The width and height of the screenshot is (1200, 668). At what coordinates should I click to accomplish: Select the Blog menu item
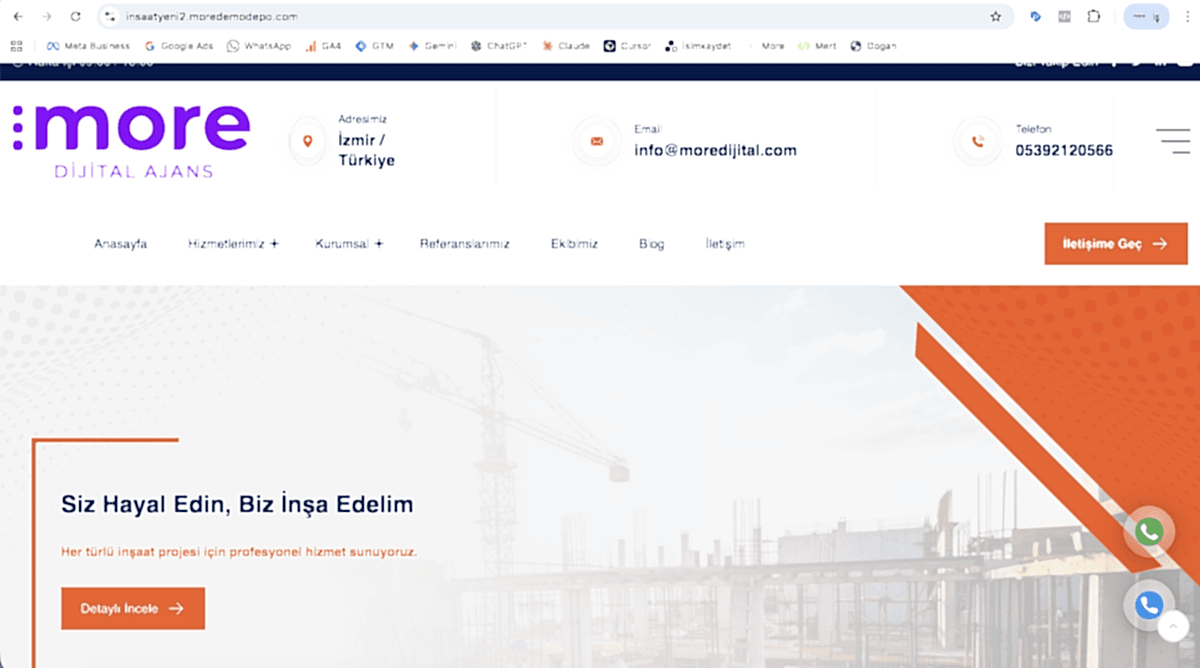coord(651,243)
